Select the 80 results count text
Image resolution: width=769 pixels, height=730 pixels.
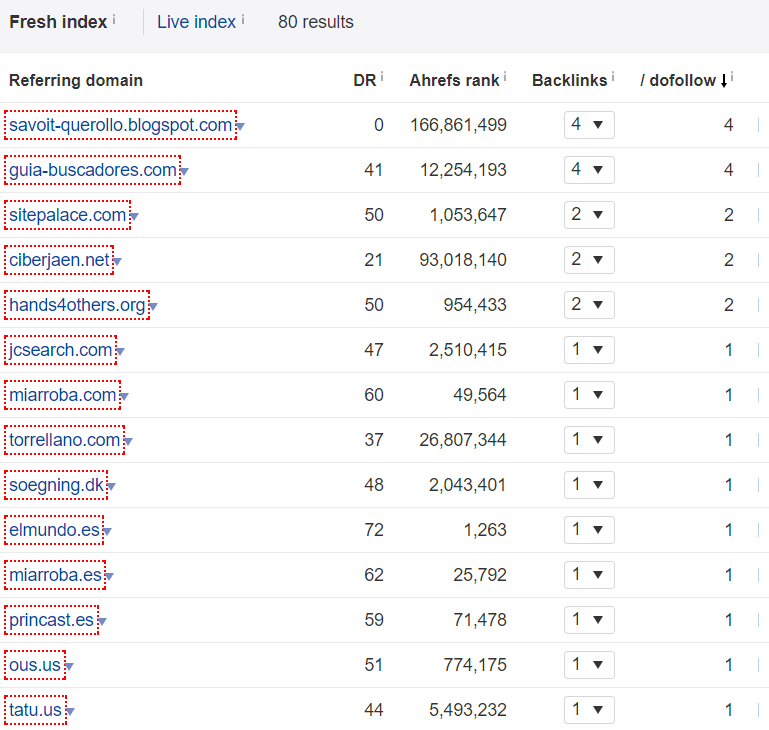(x=316, y=22)
